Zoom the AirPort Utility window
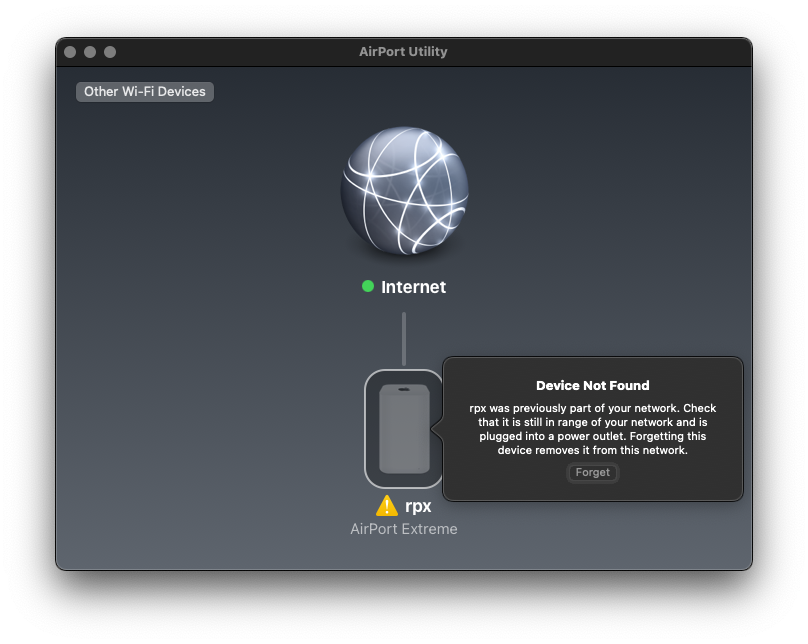 110,52
